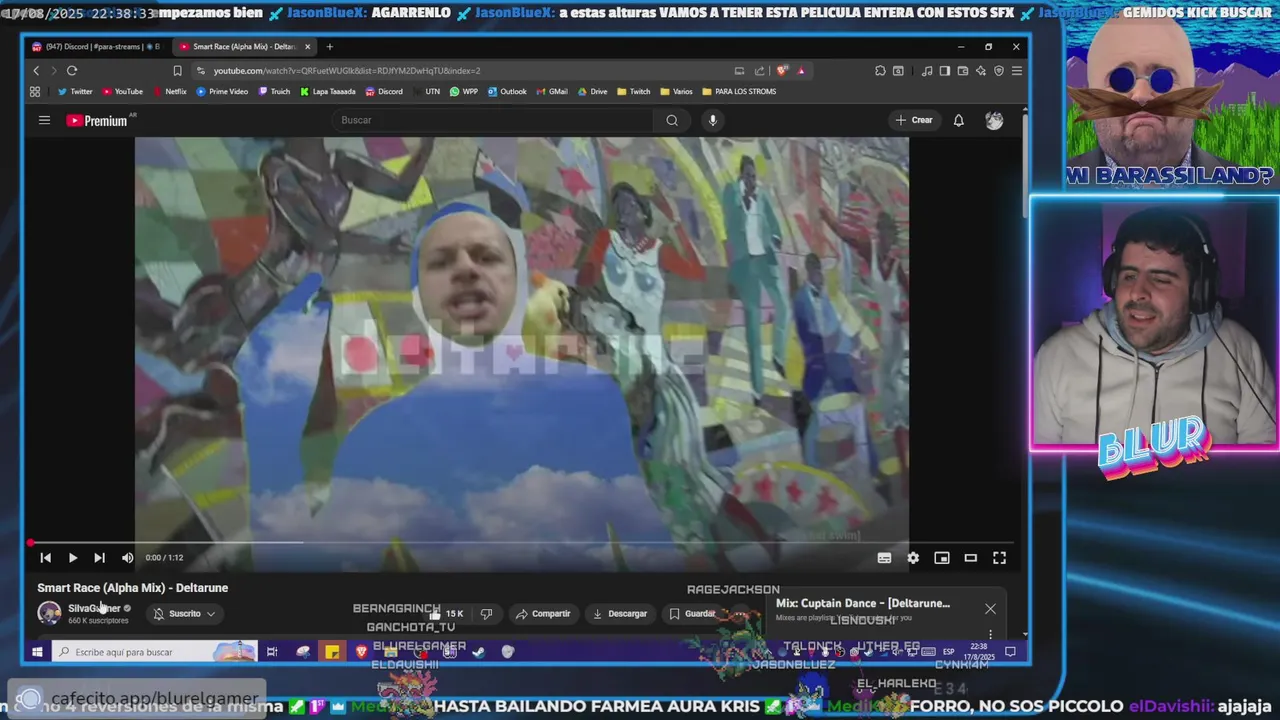Open the Crear menu
Screen dimensions: 1280x720
[914, 120]
